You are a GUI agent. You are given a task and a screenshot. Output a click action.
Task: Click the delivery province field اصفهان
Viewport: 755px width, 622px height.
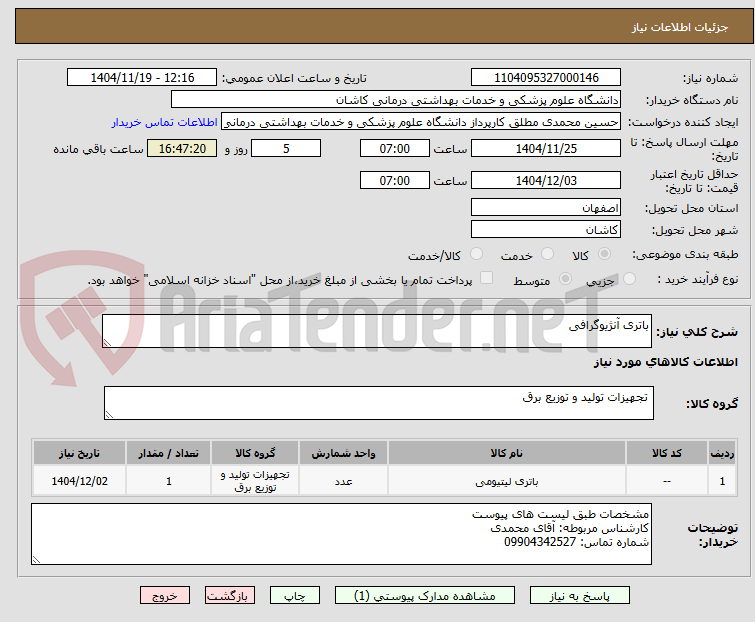[546, 207]
